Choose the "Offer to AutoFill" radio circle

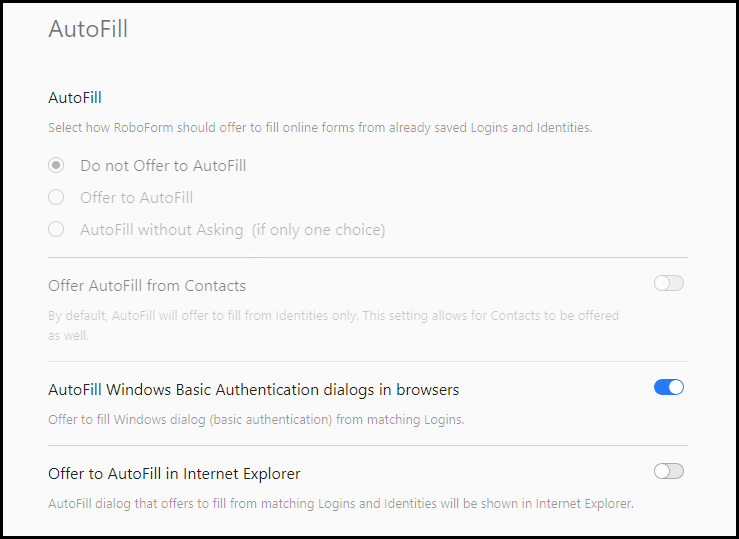(57, 197)
